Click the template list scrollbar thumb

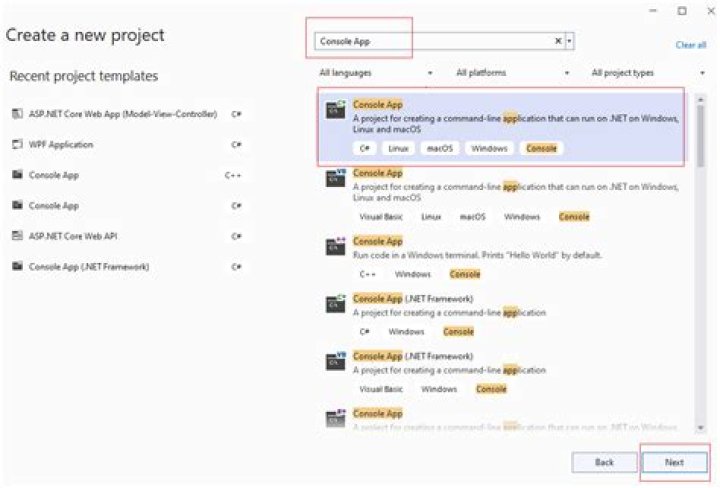(700, 135)
